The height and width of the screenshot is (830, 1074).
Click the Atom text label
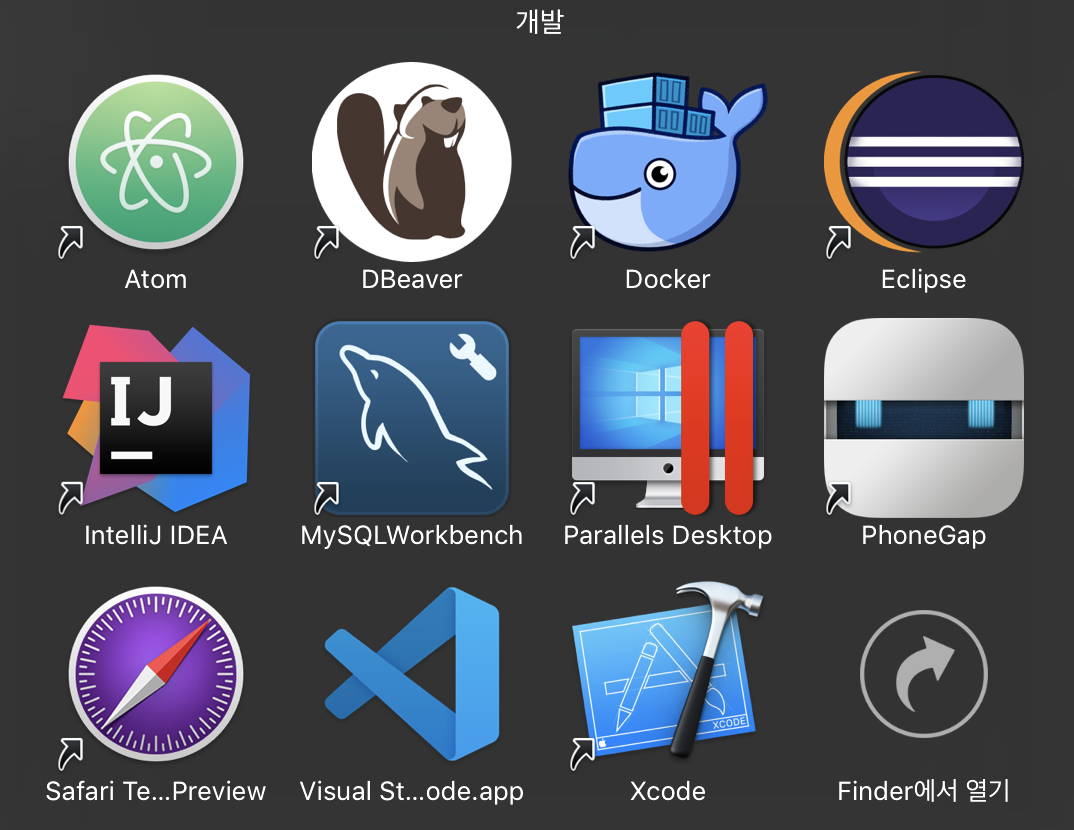(x=155, y=279)
